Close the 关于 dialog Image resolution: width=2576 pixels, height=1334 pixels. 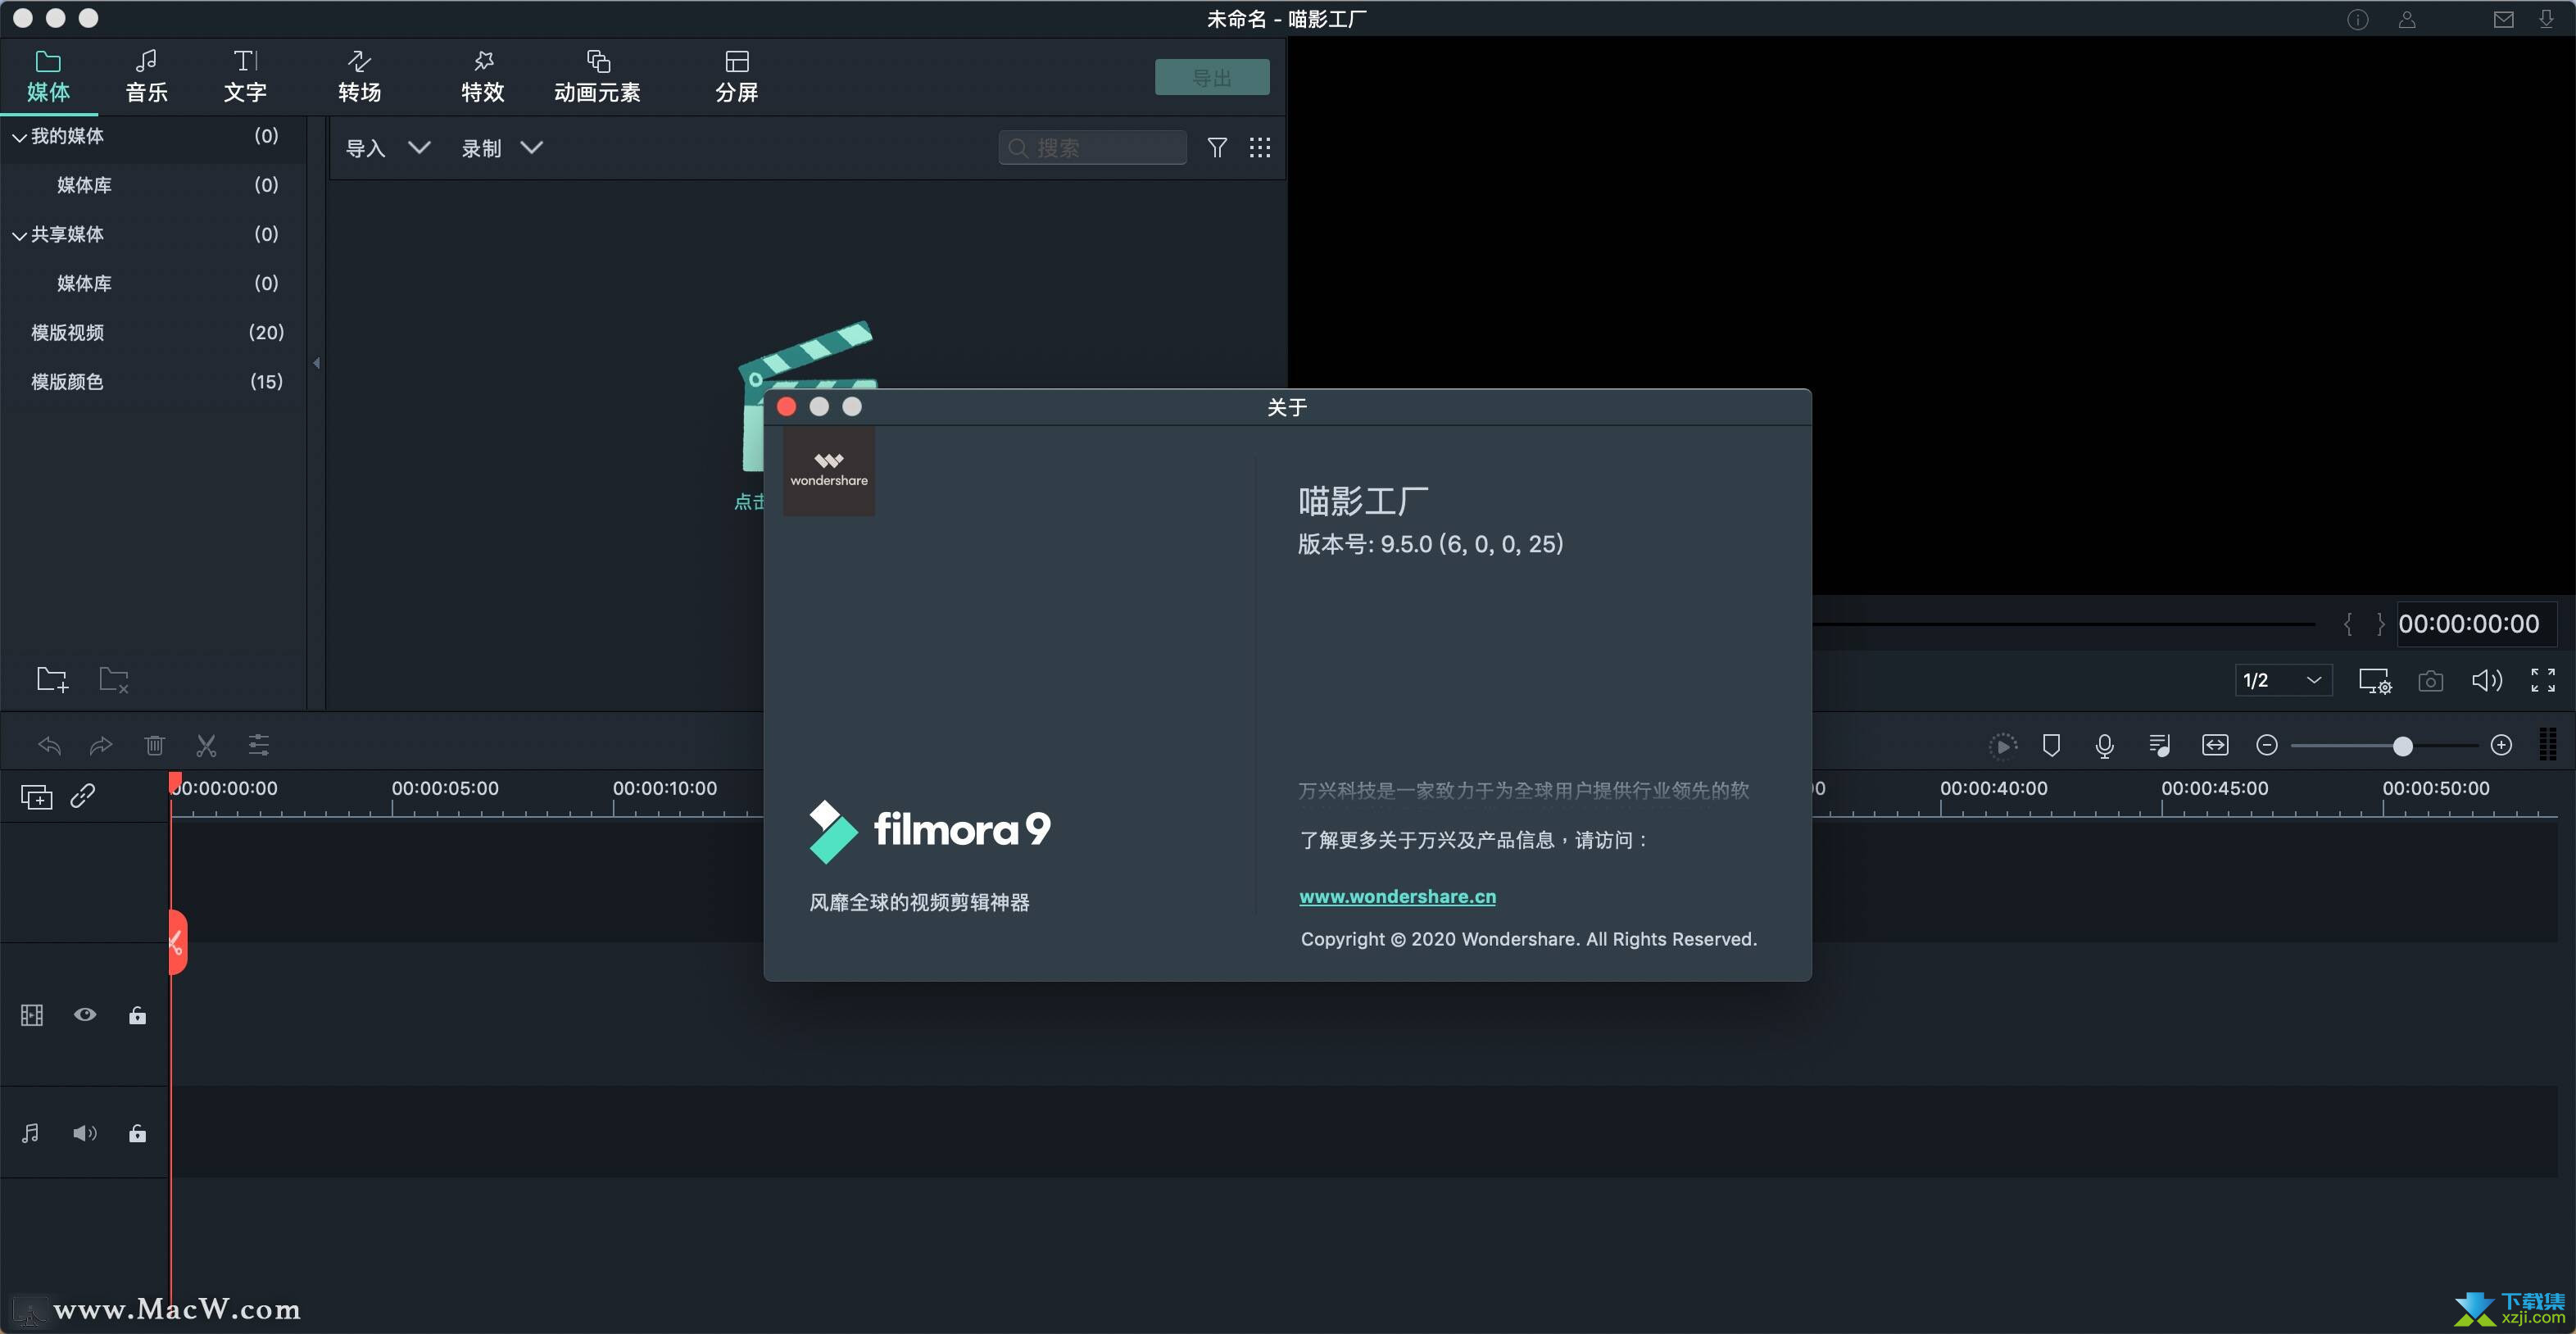pyautogui.click(x=786, y=406)
